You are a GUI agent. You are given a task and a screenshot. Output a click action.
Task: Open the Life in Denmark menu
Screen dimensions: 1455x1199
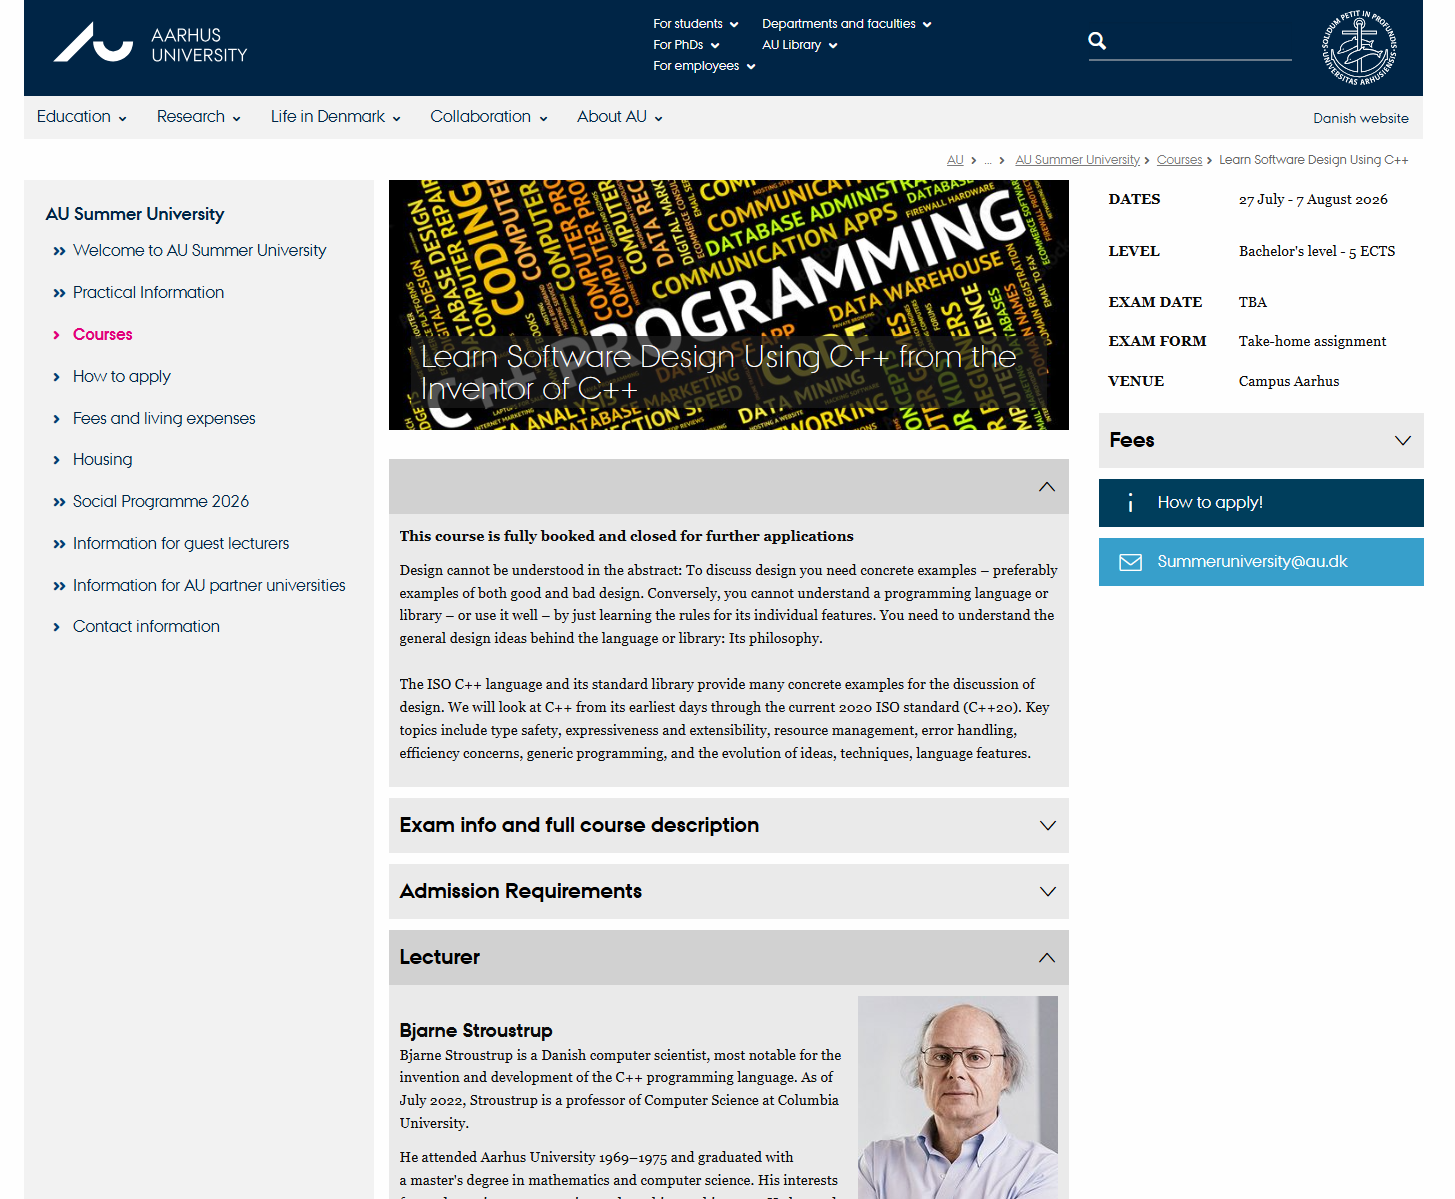coord(336,117)
